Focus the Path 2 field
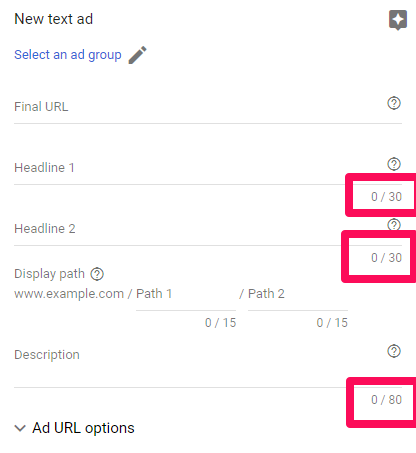 [x=298, y=294]
